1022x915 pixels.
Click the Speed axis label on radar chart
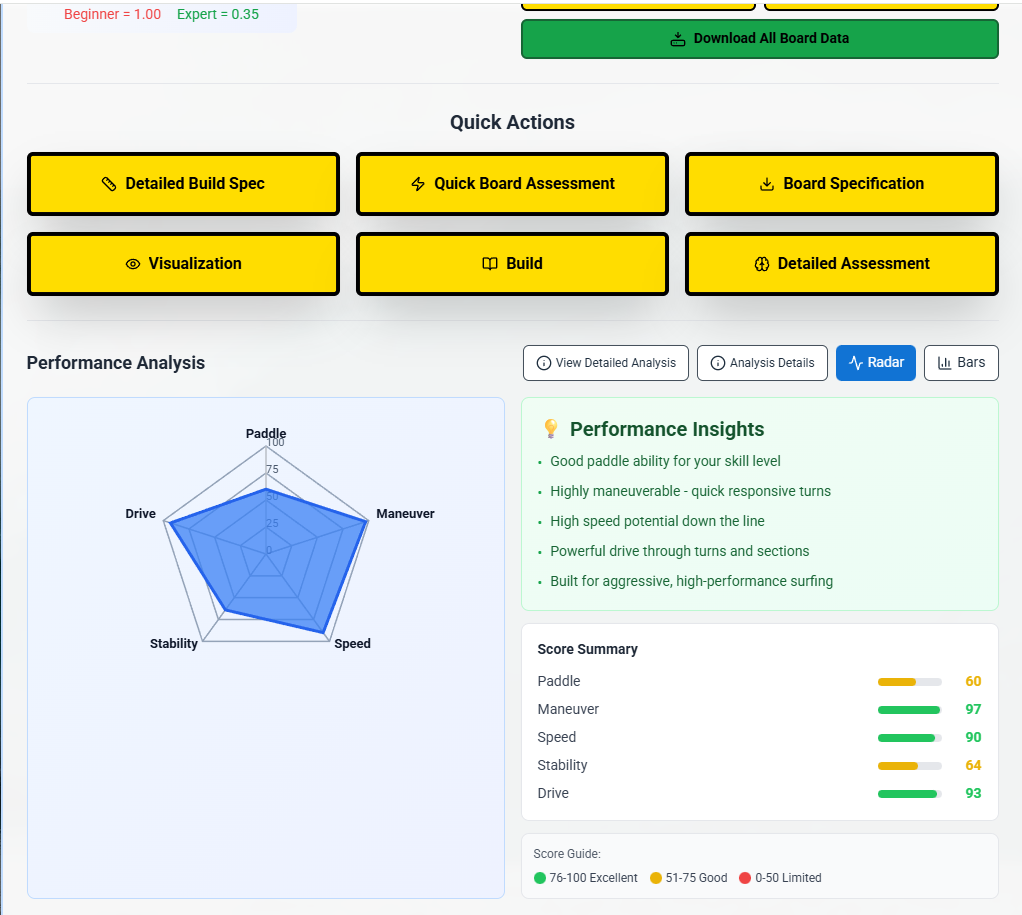[x=352, y=644]
